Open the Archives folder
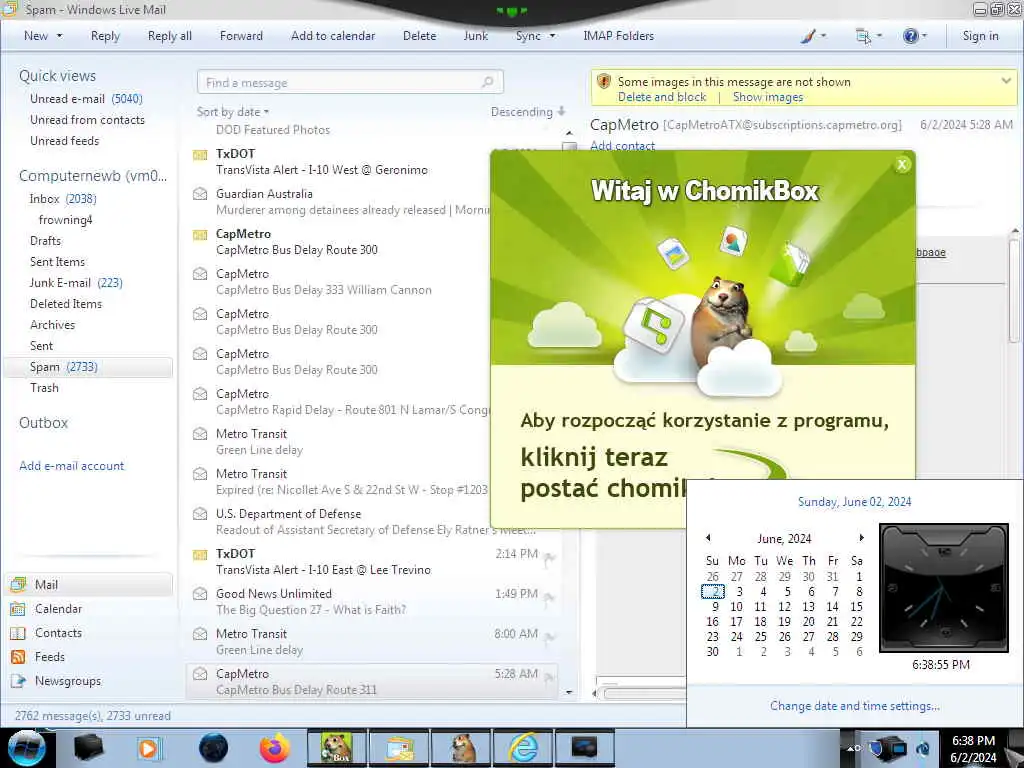This screenshot has width=1024, height=768. 52,325
